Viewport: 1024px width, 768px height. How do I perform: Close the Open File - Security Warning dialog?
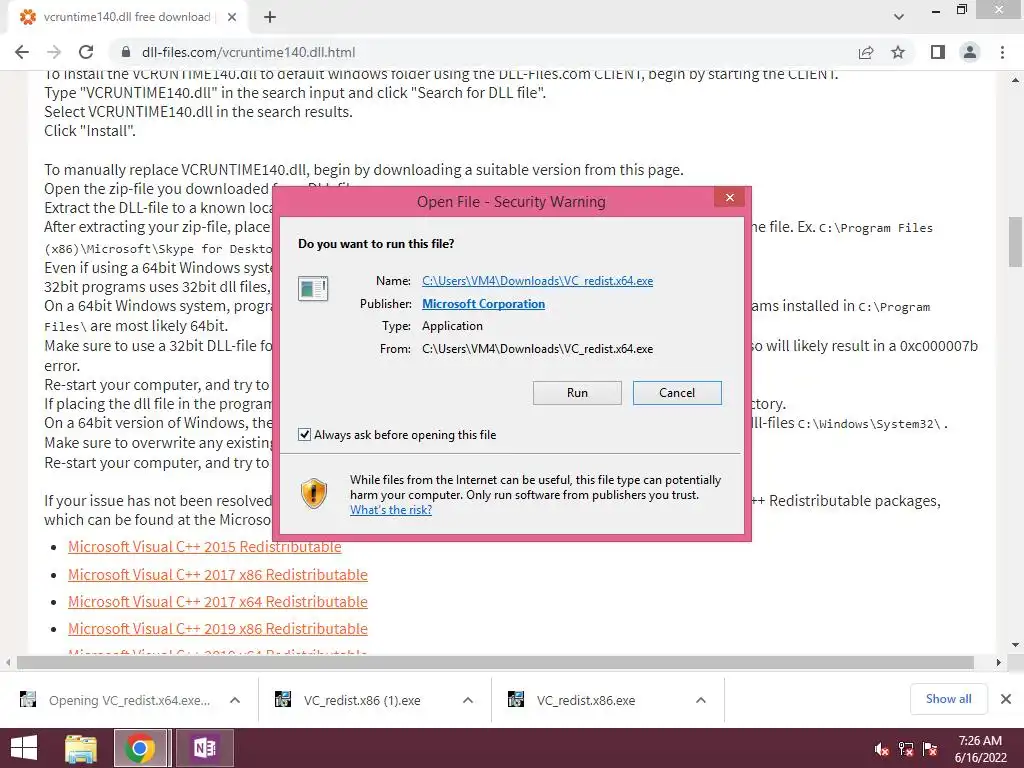pos(729,197)
